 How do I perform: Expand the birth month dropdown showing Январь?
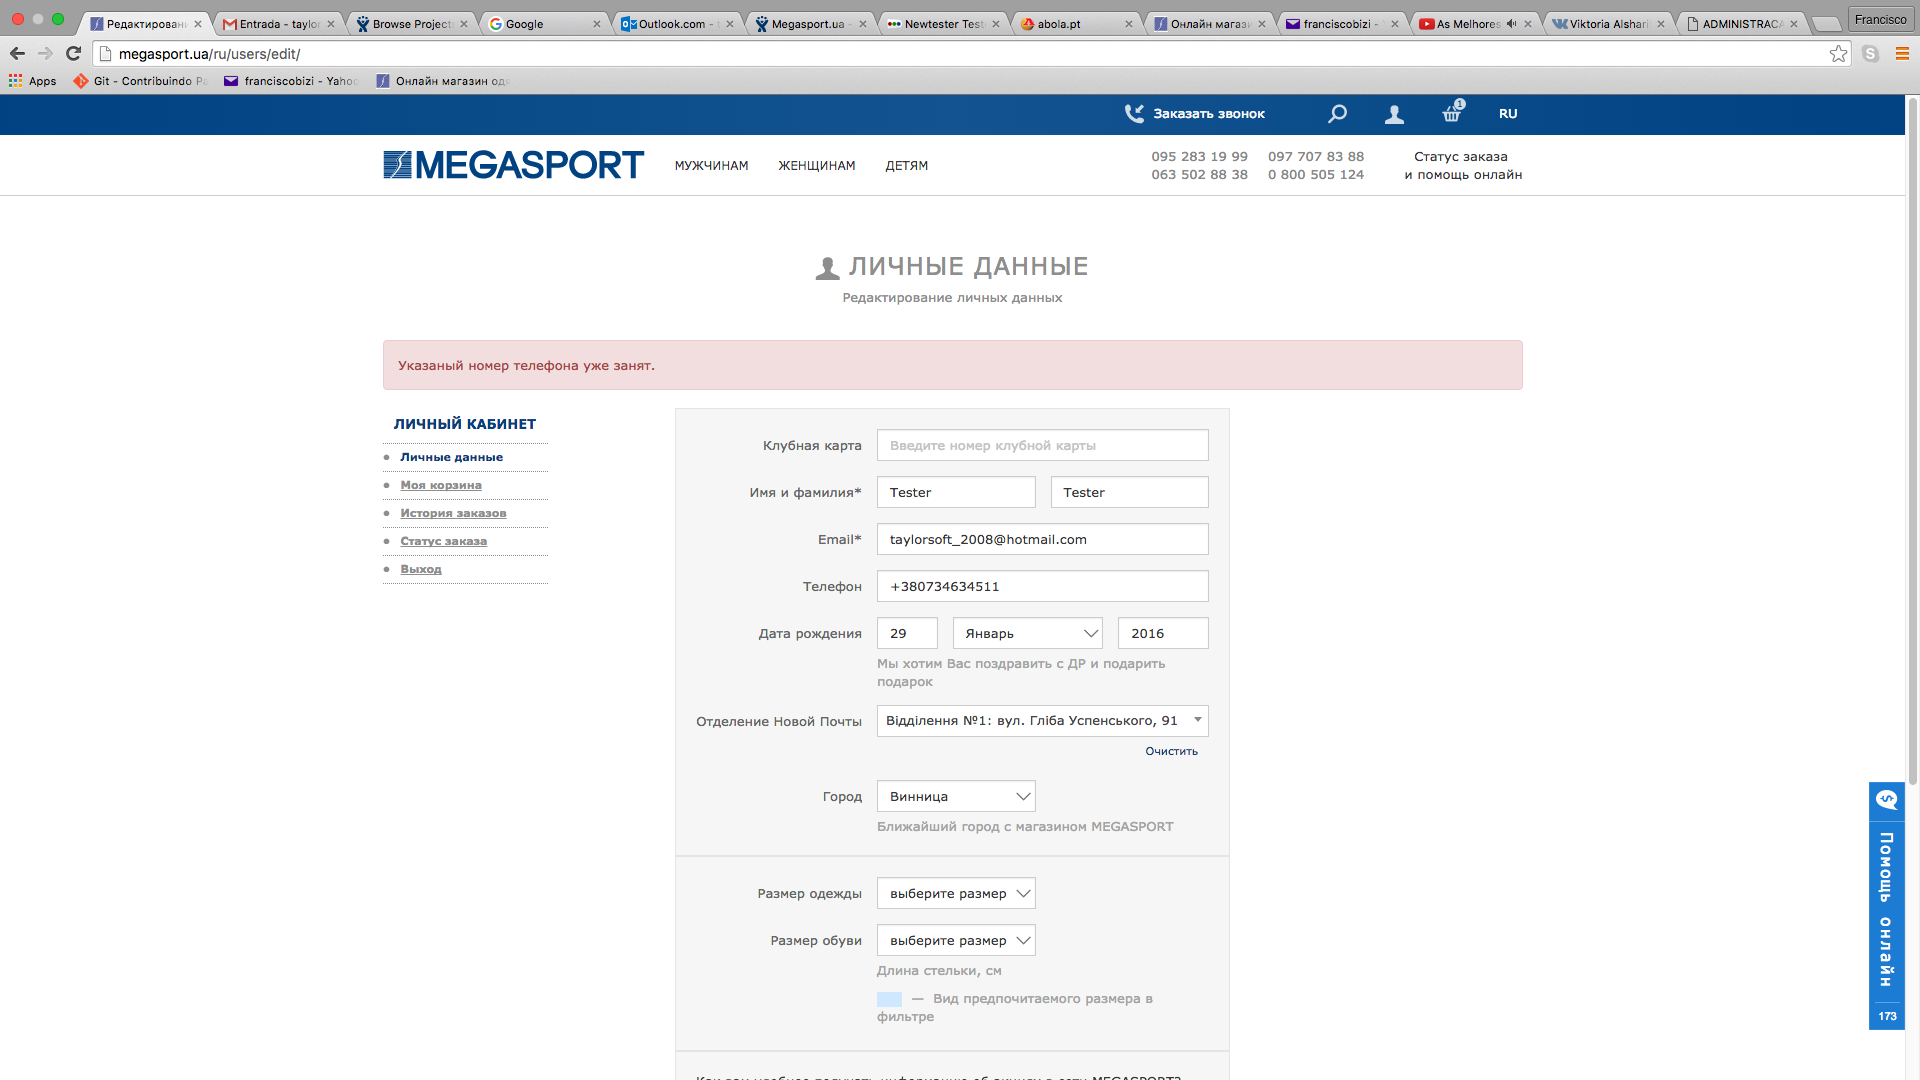point(1027,633)
